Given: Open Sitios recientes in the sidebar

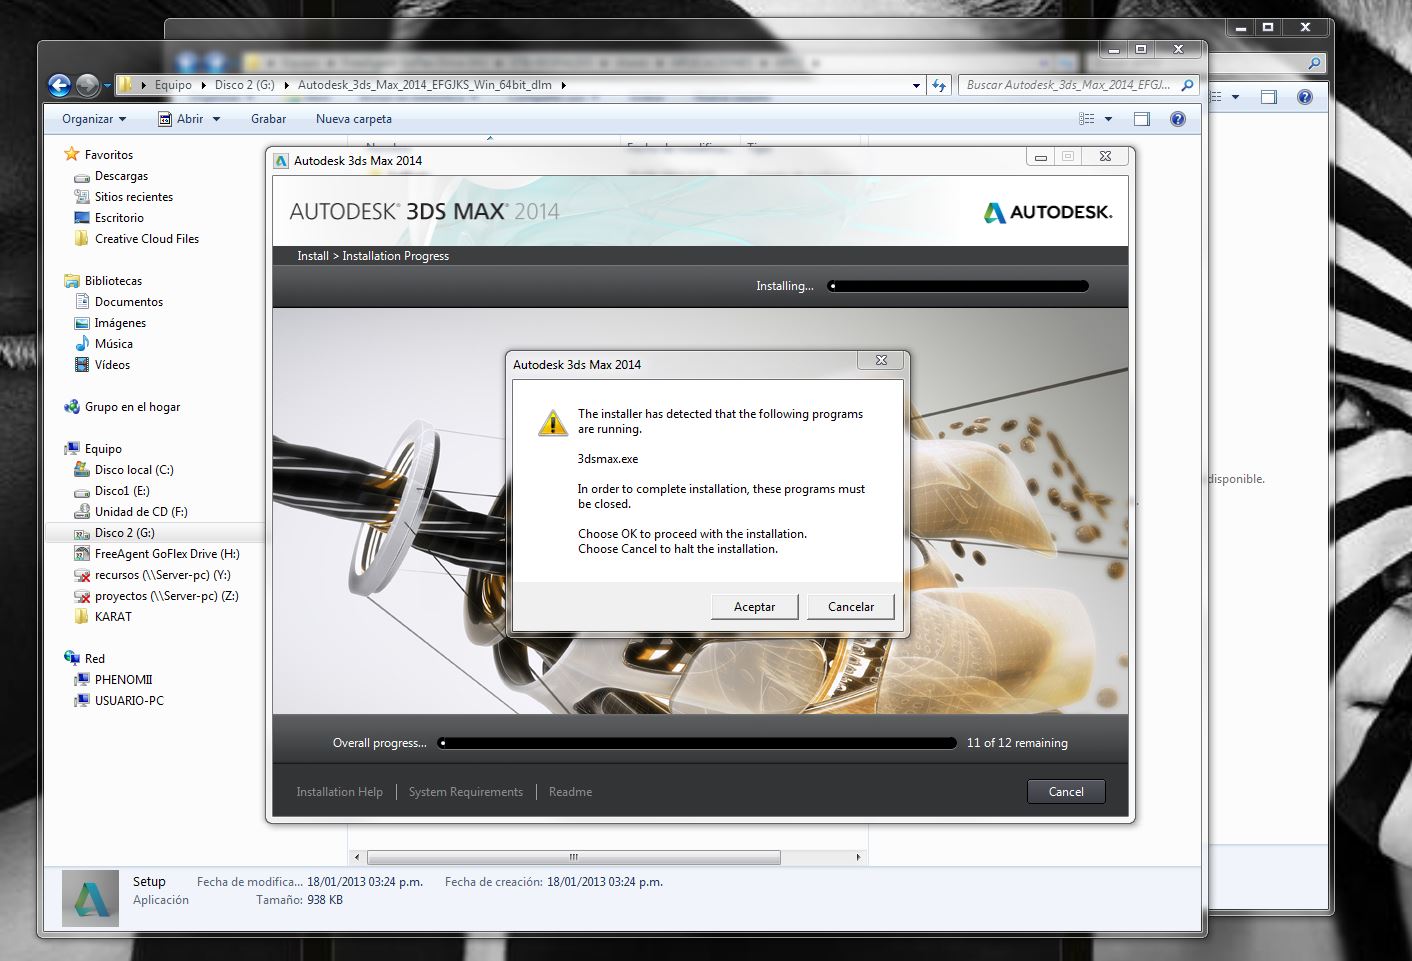Looking at the screenshot, I should coord(134,197).
